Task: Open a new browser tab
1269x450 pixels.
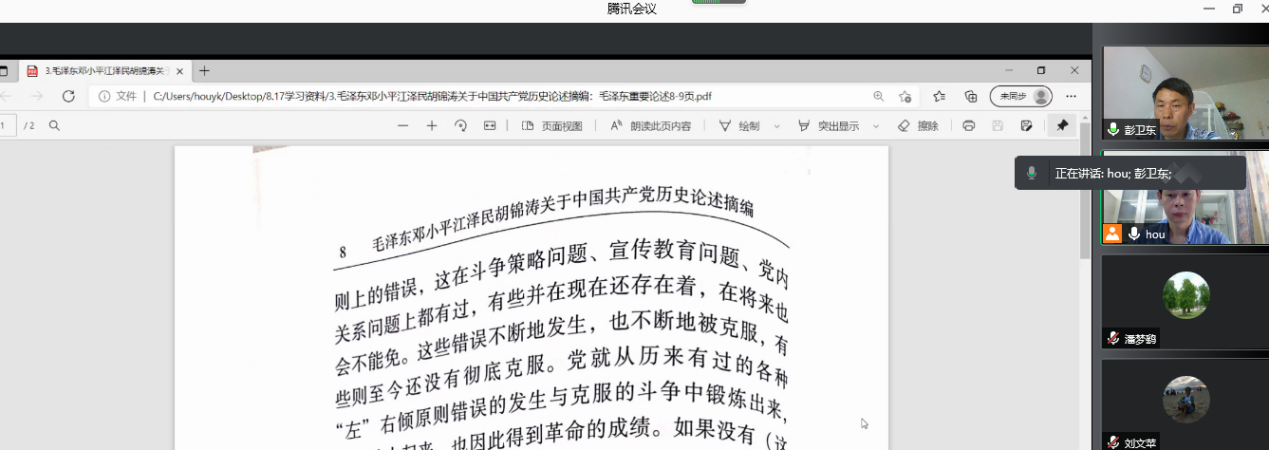Action: tap(204, 71)
